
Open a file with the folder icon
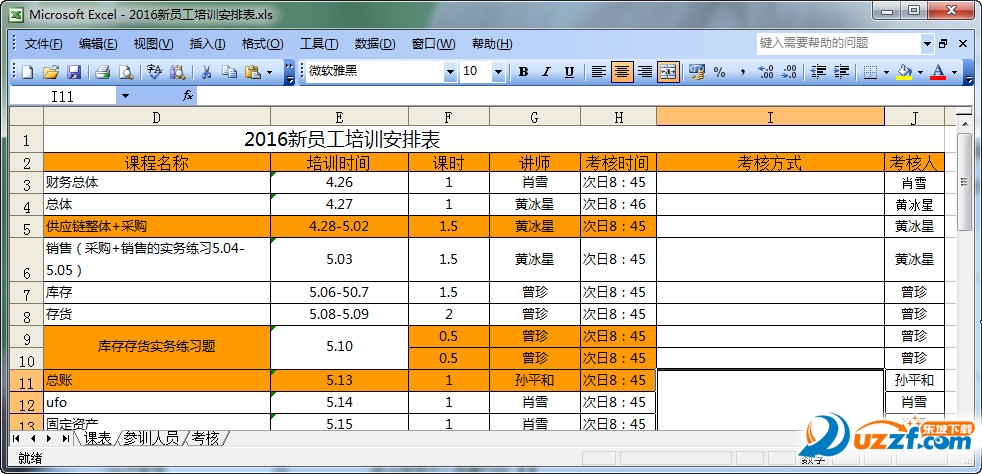(51, 72)
